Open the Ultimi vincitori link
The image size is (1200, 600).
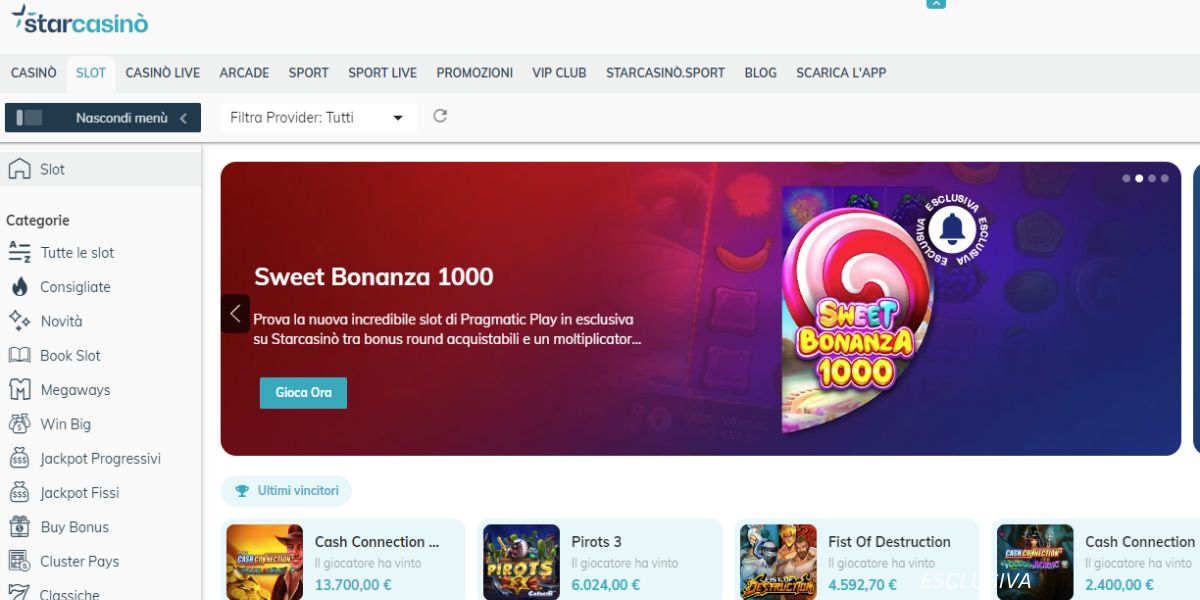coord(287,491)
